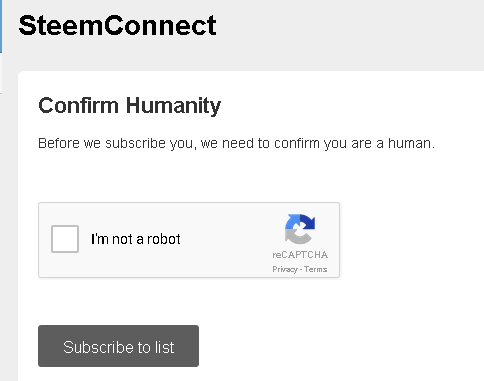Click the gray arrow of reCAPTCHA logo
Image resolution: width=484 pixels, height=381 pixels.
coord(297,237)
